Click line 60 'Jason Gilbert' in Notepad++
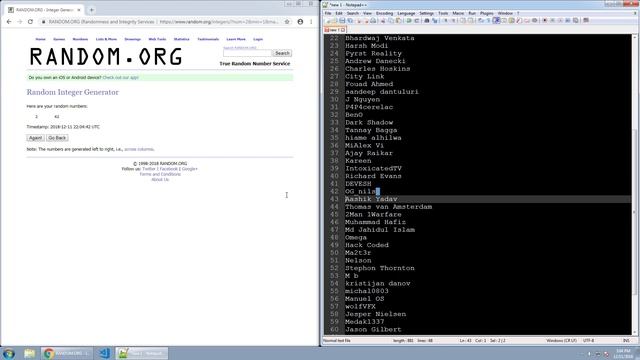 point(373,329)
